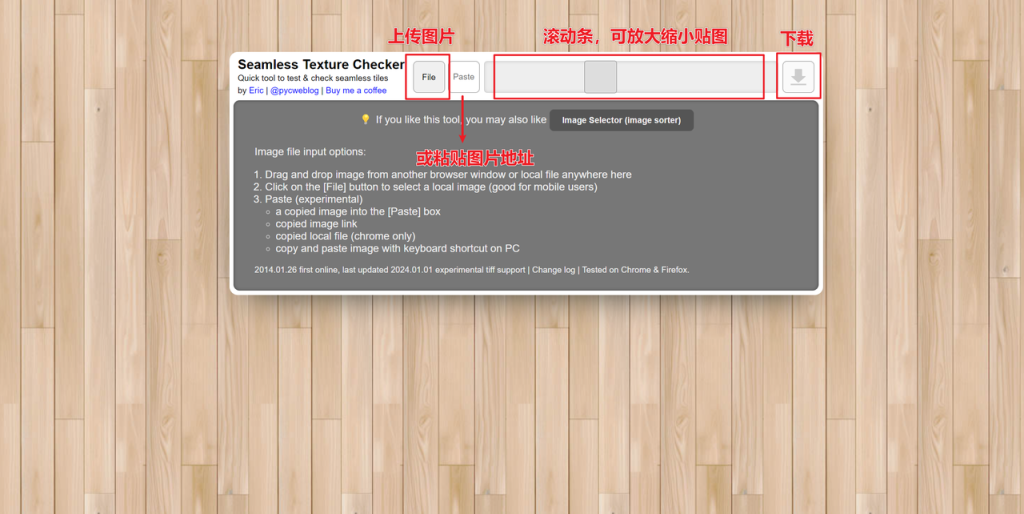Click the 'copy and paste image with keyboard shortcut' line
The width and height of the screenshot is (1024, 514).
tap(398, 248)
